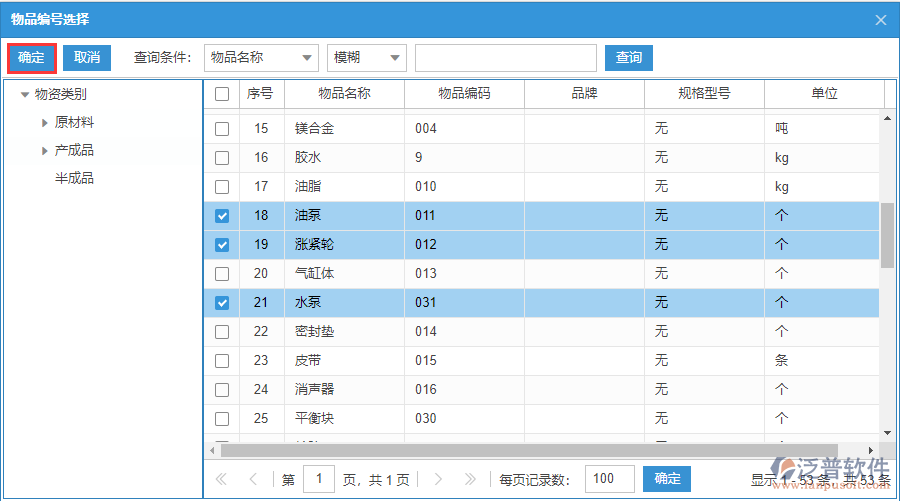Check the row for 气缸体

[x=222, y=274]
